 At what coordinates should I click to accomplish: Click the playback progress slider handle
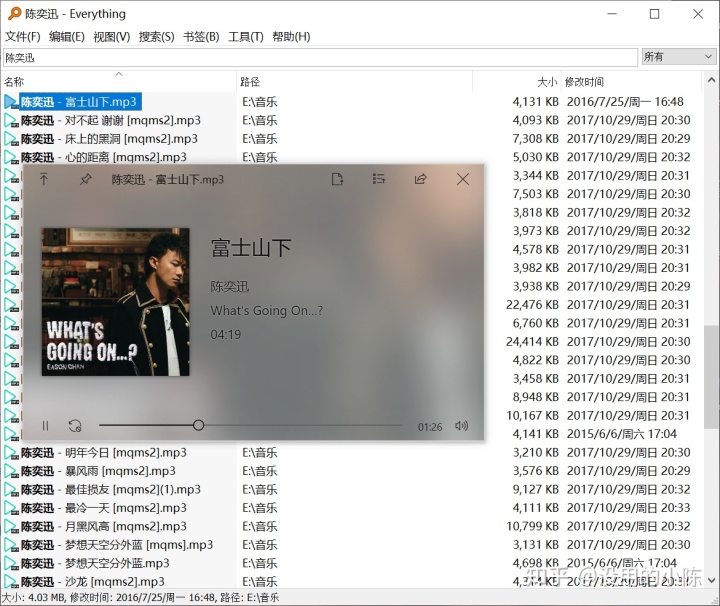pyautogui.click(x=198, y=425)
